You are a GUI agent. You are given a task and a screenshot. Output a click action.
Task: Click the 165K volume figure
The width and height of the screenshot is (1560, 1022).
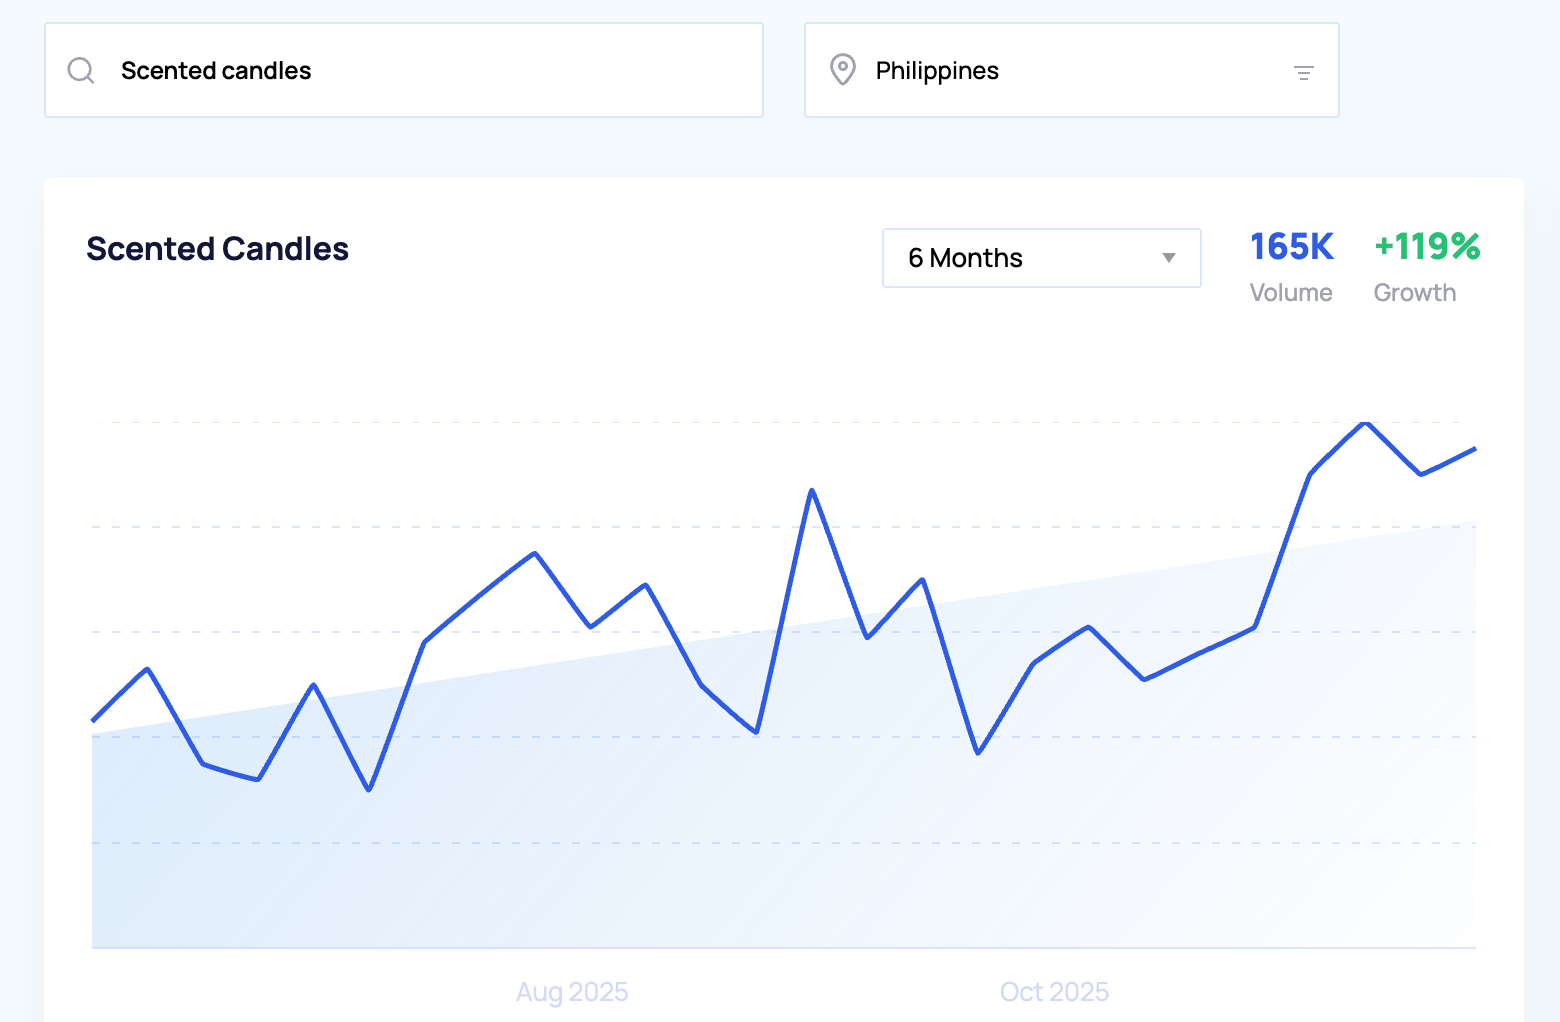(x=1291, y=247)
